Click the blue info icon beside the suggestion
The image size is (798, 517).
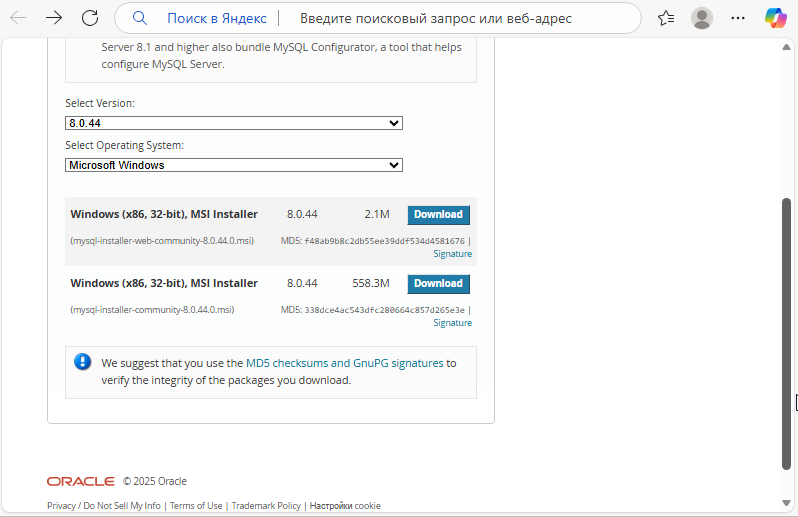pos(82,362)
